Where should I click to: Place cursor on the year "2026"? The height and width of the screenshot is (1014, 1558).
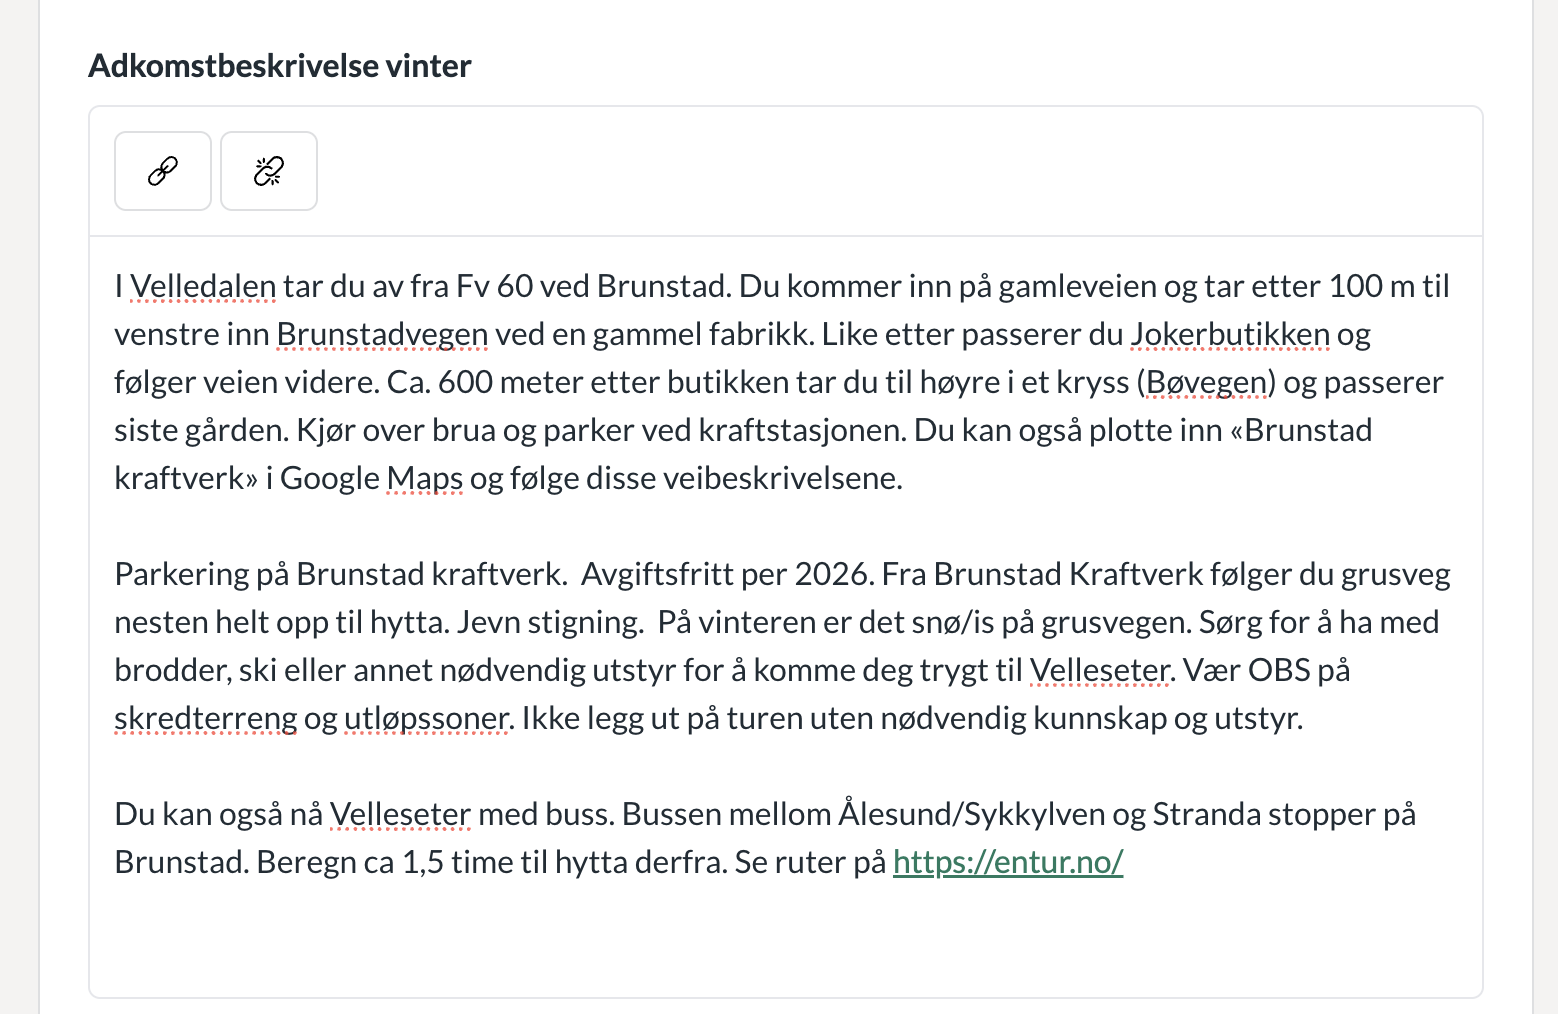(829, 575)
